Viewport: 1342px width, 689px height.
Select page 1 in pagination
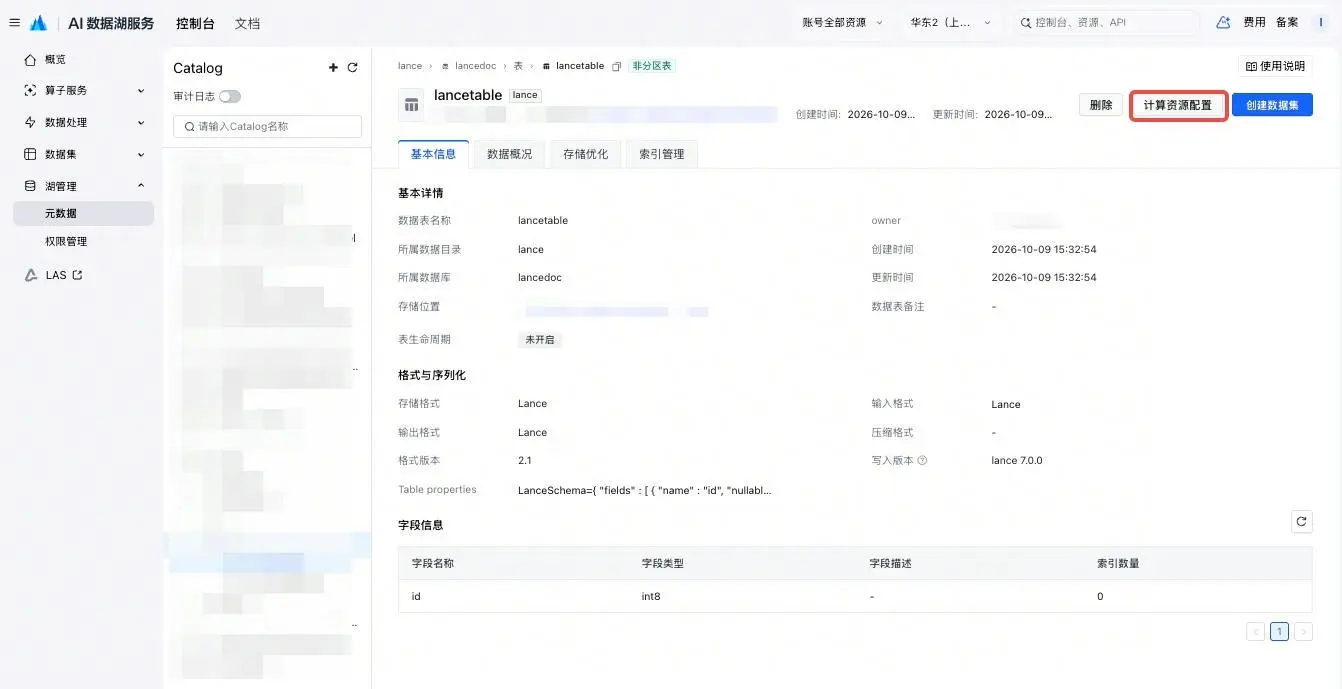coord(1279,632)
